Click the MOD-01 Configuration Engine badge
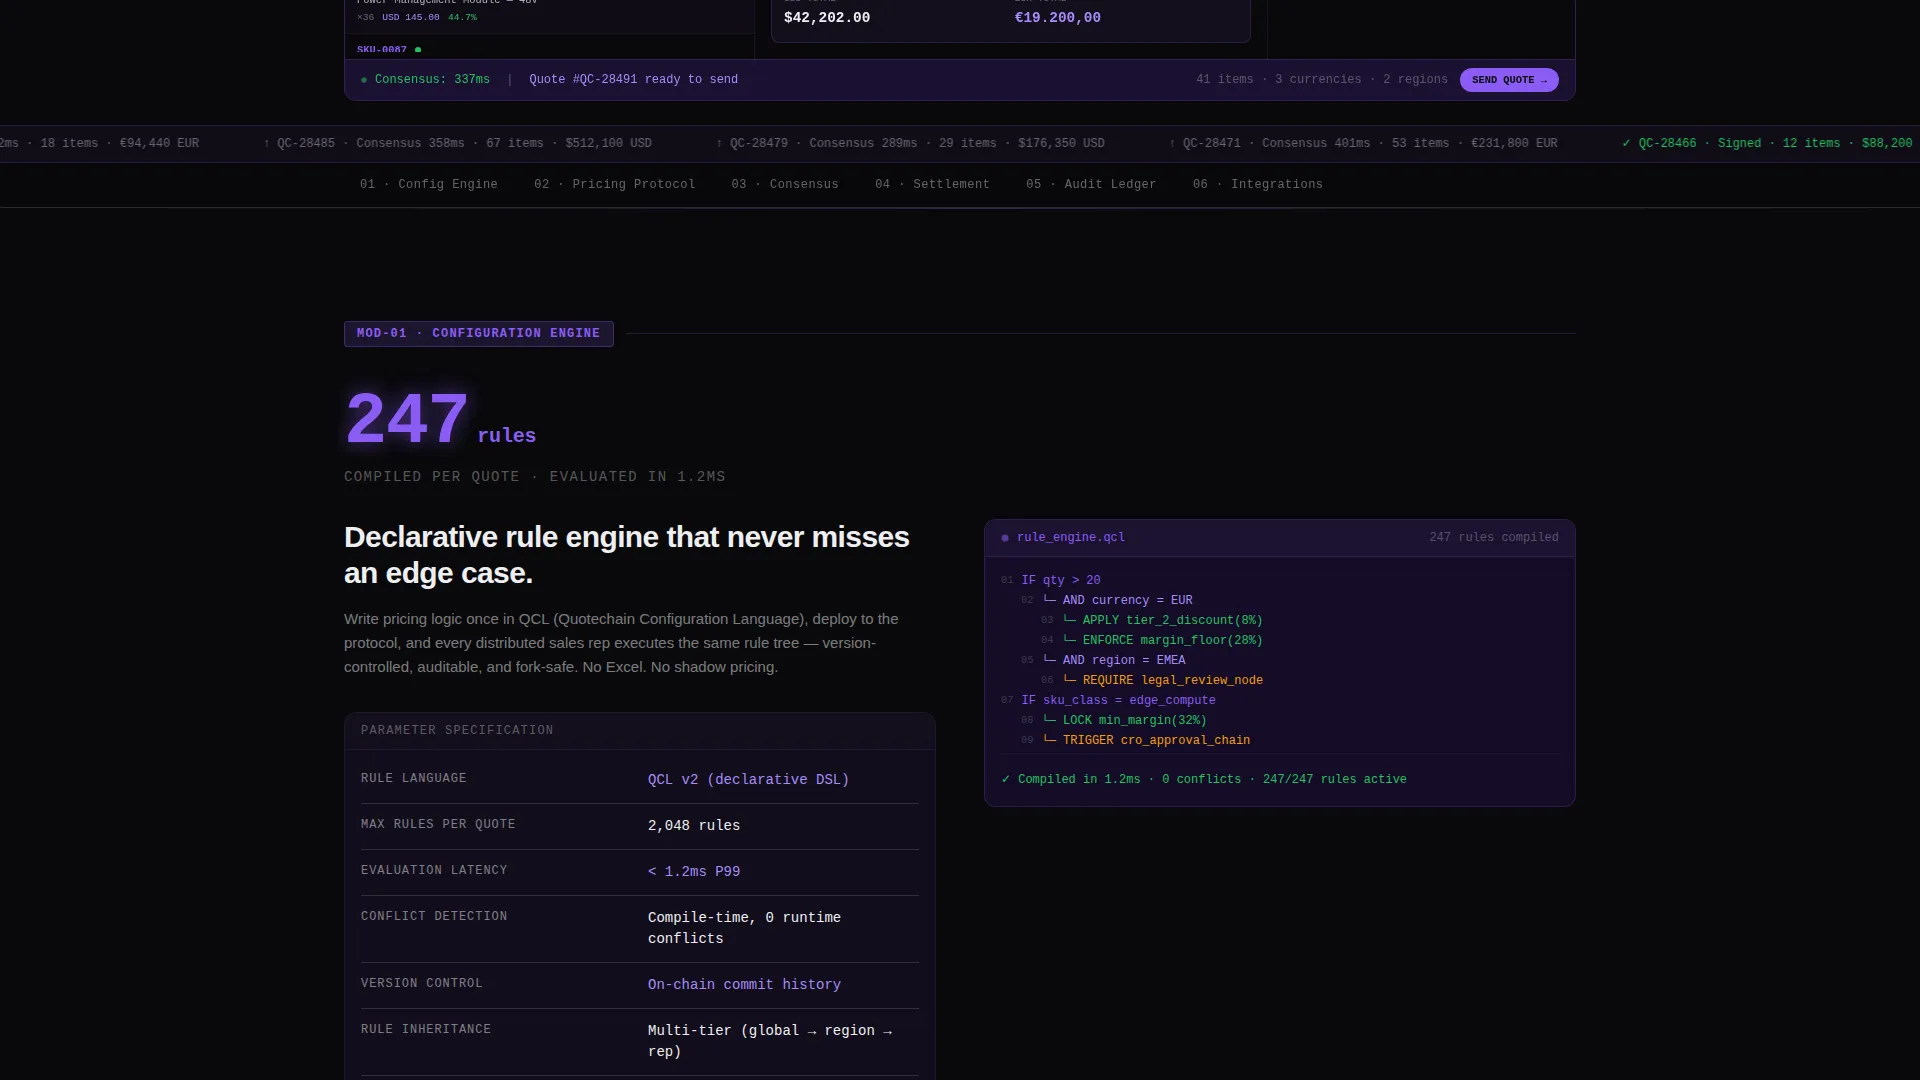This screenshot has width=1920, height=1080. (479, 333)
